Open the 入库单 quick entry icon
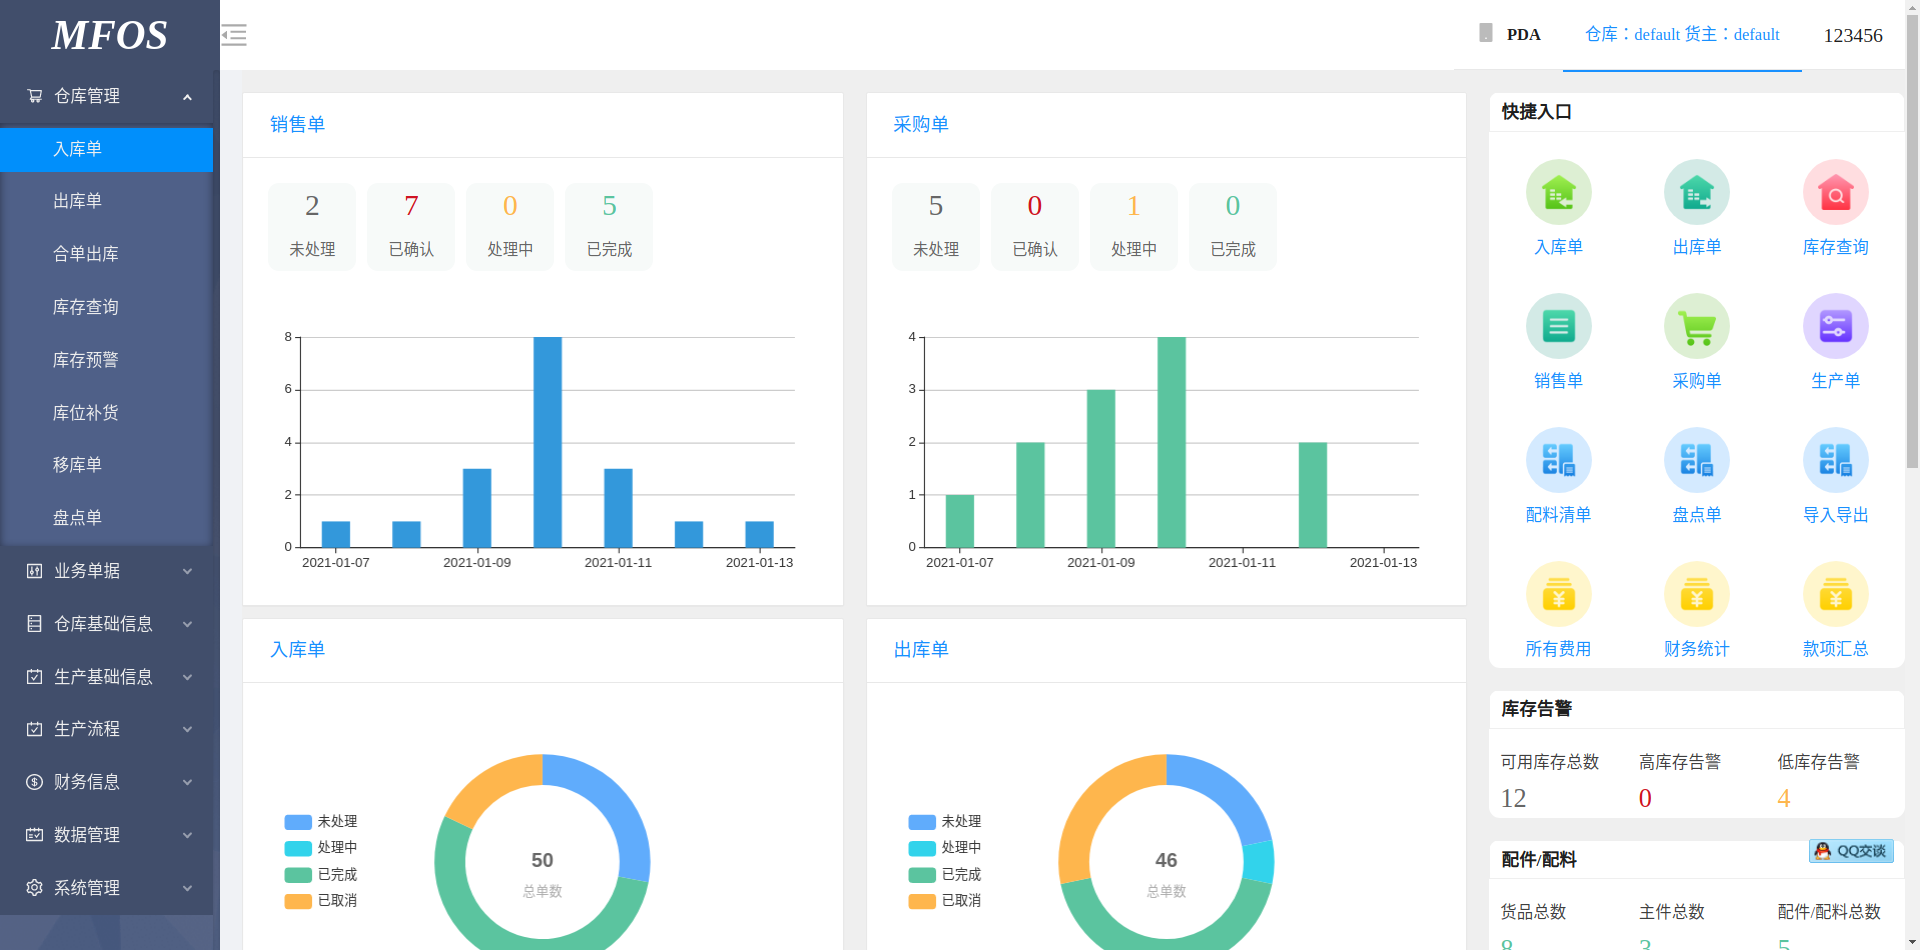The width and height of the screenshot is (1920, 950). pyautogui.click(x=1558, y=193)
